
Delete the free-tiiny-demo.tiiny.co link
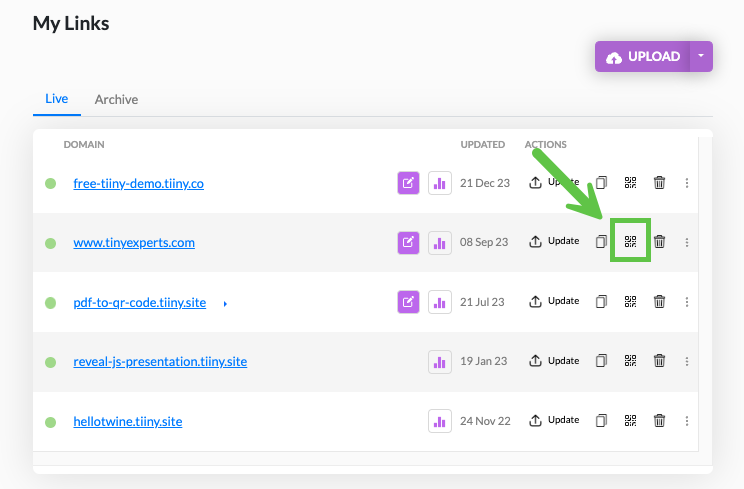[659, 183]
